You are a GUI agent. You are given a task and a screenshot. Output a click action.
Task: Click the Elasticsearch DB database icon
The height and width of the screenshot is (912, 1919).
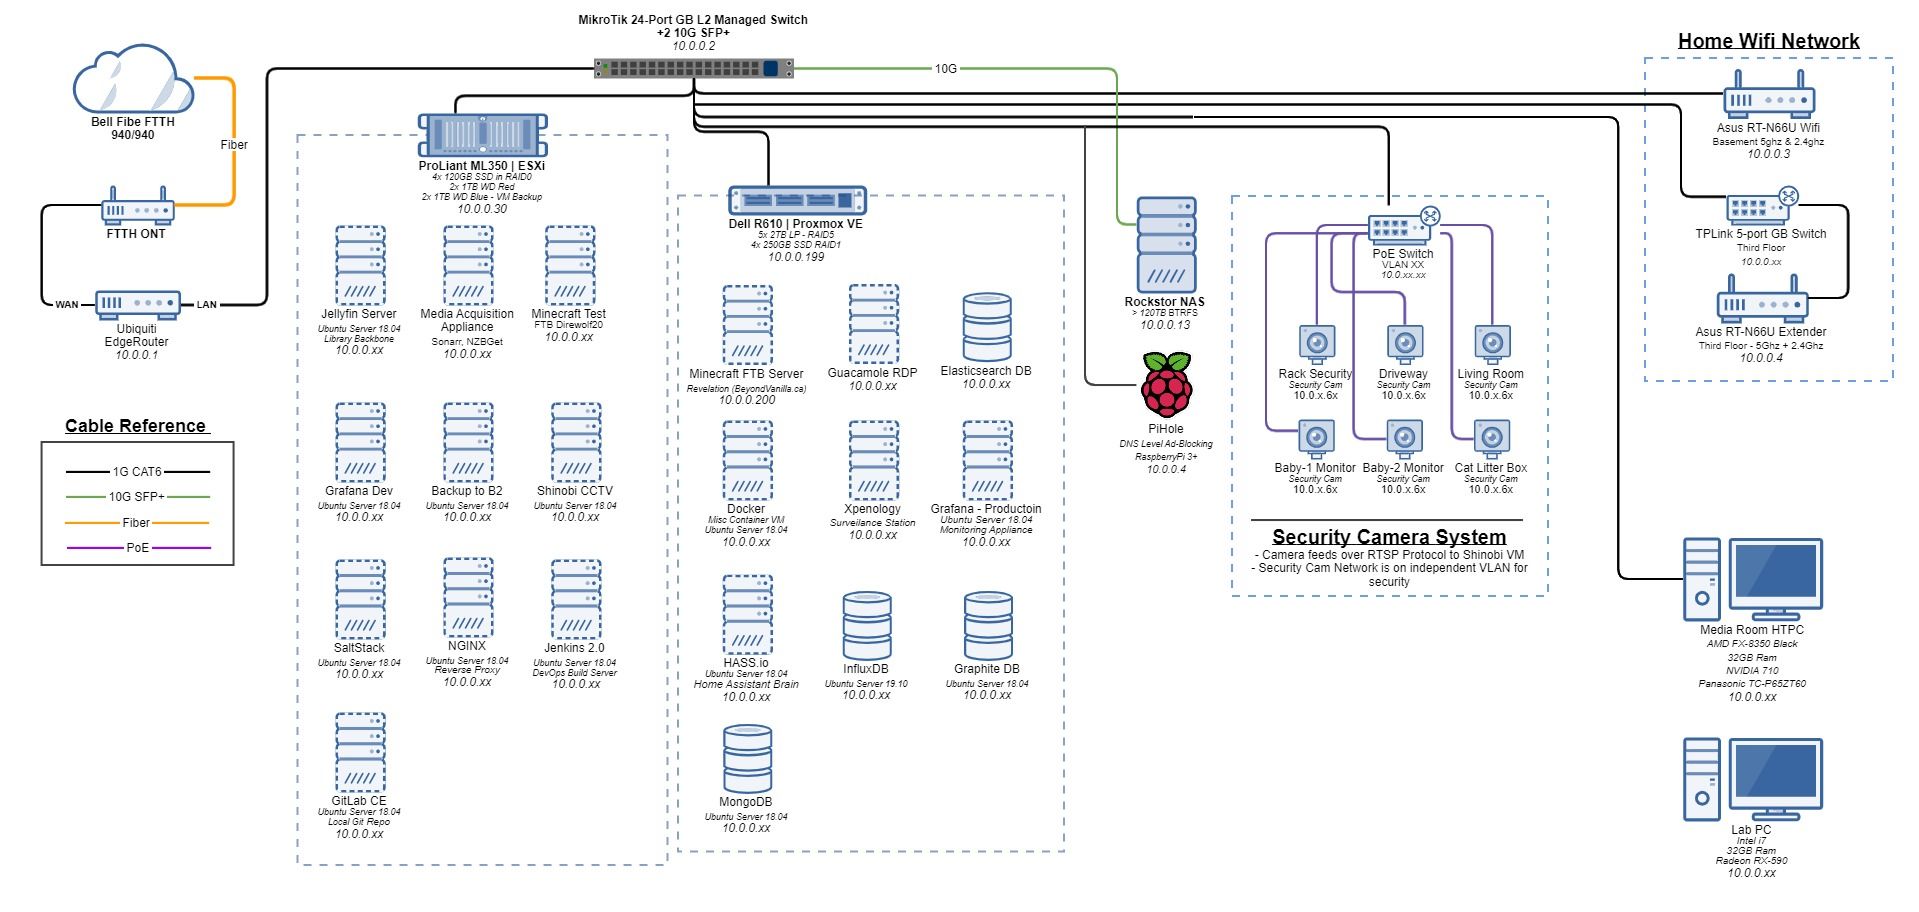987,327
